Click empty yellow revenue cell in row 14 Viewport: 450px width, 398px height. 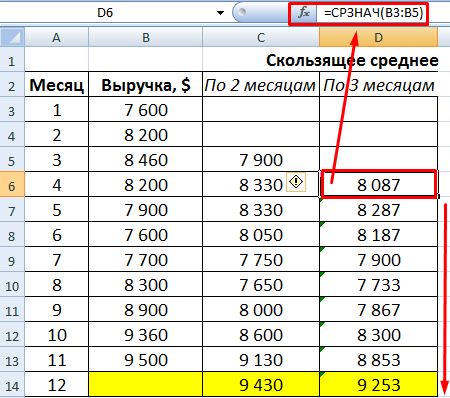(146, 385)
